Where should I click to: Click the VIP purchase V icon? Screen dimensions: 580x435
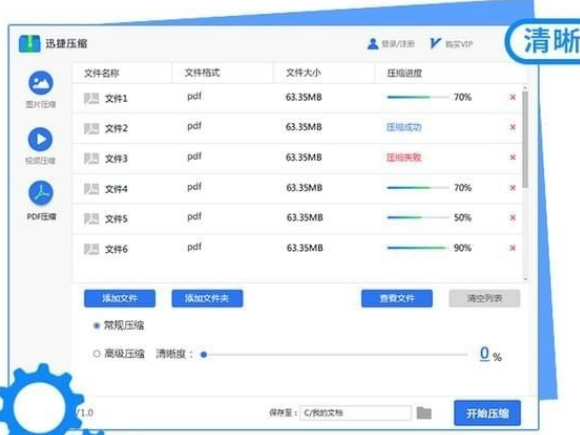coord(435,44)
